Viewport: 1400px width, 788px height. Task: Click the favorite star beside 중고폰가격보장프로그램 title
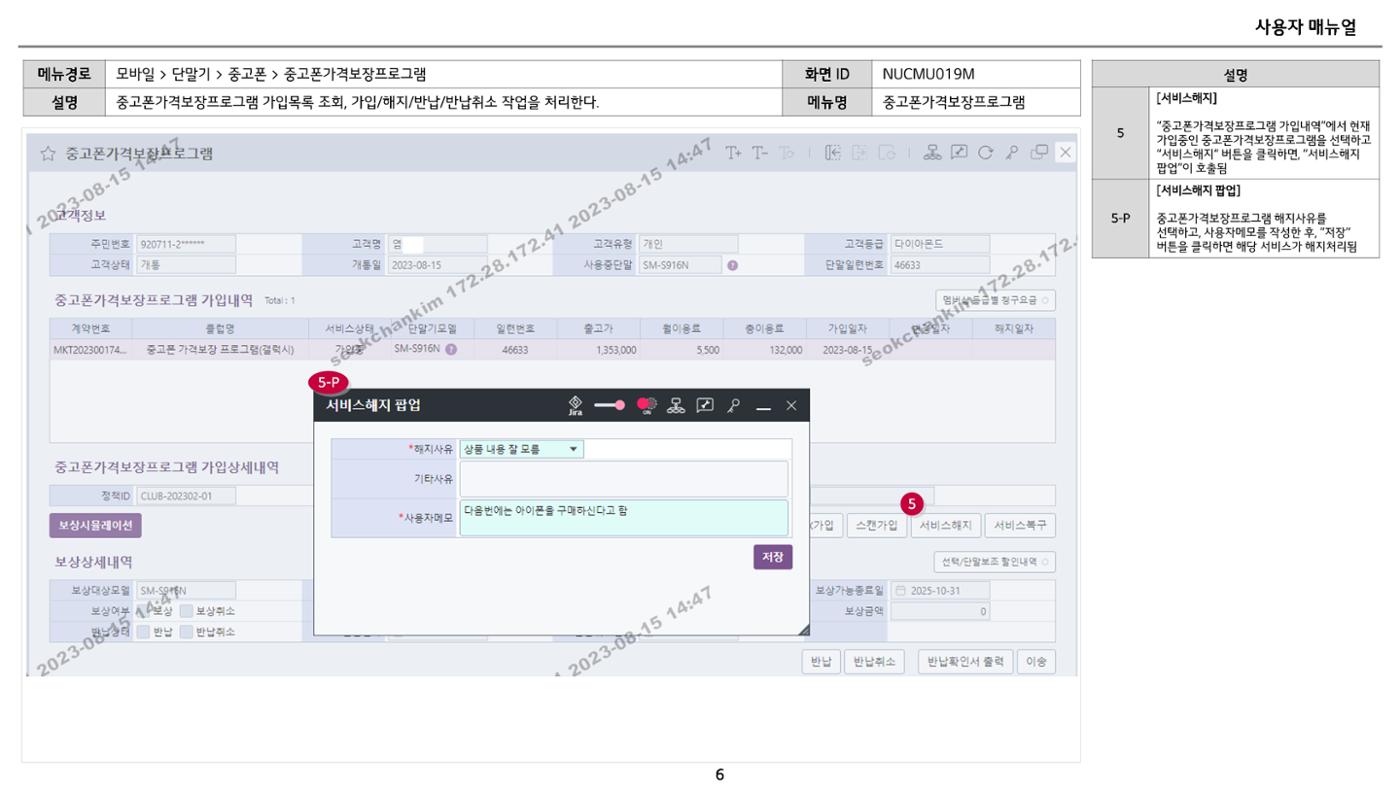click(46, 154)
